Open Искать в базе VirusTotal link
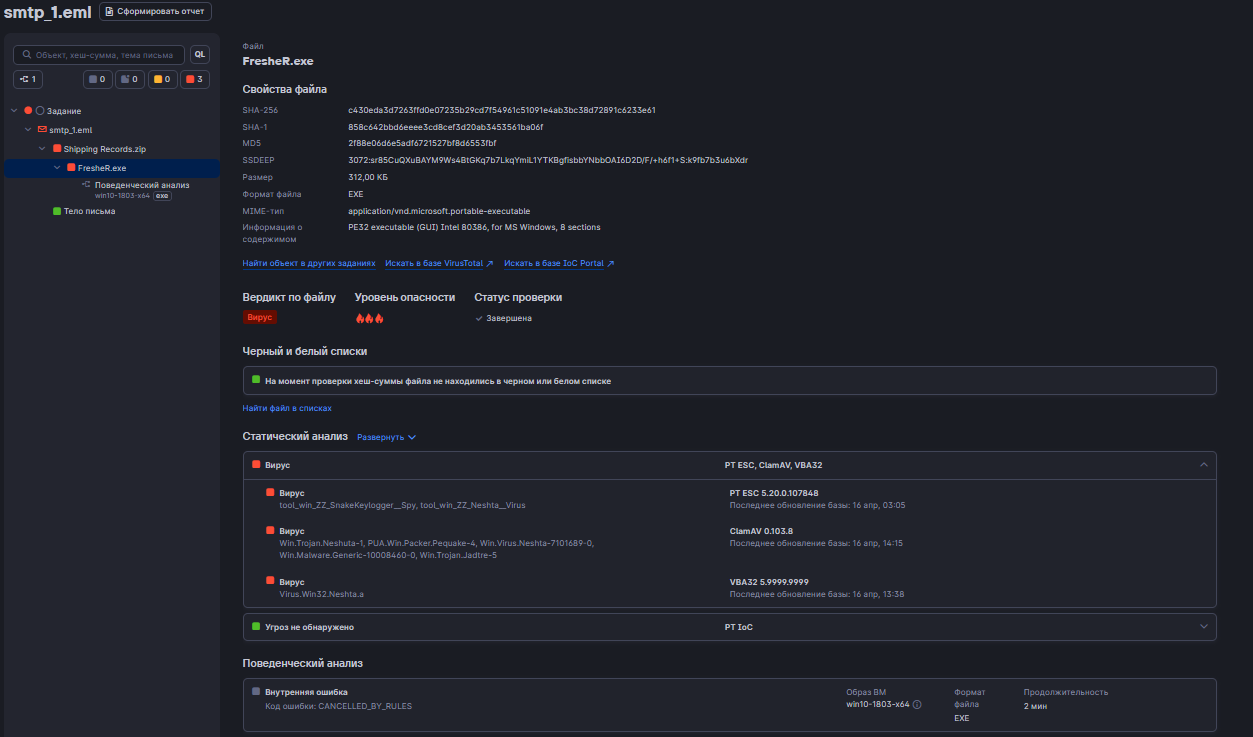 click(434, 264)
